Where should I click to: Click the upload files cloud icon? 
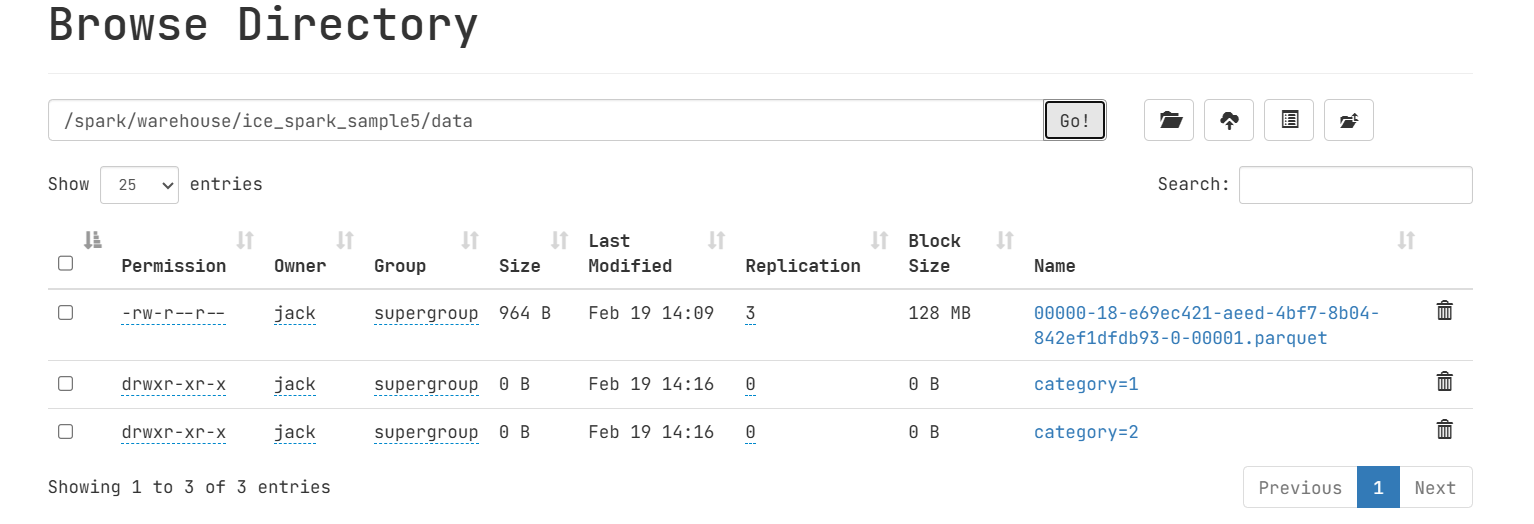[1229, 120]
